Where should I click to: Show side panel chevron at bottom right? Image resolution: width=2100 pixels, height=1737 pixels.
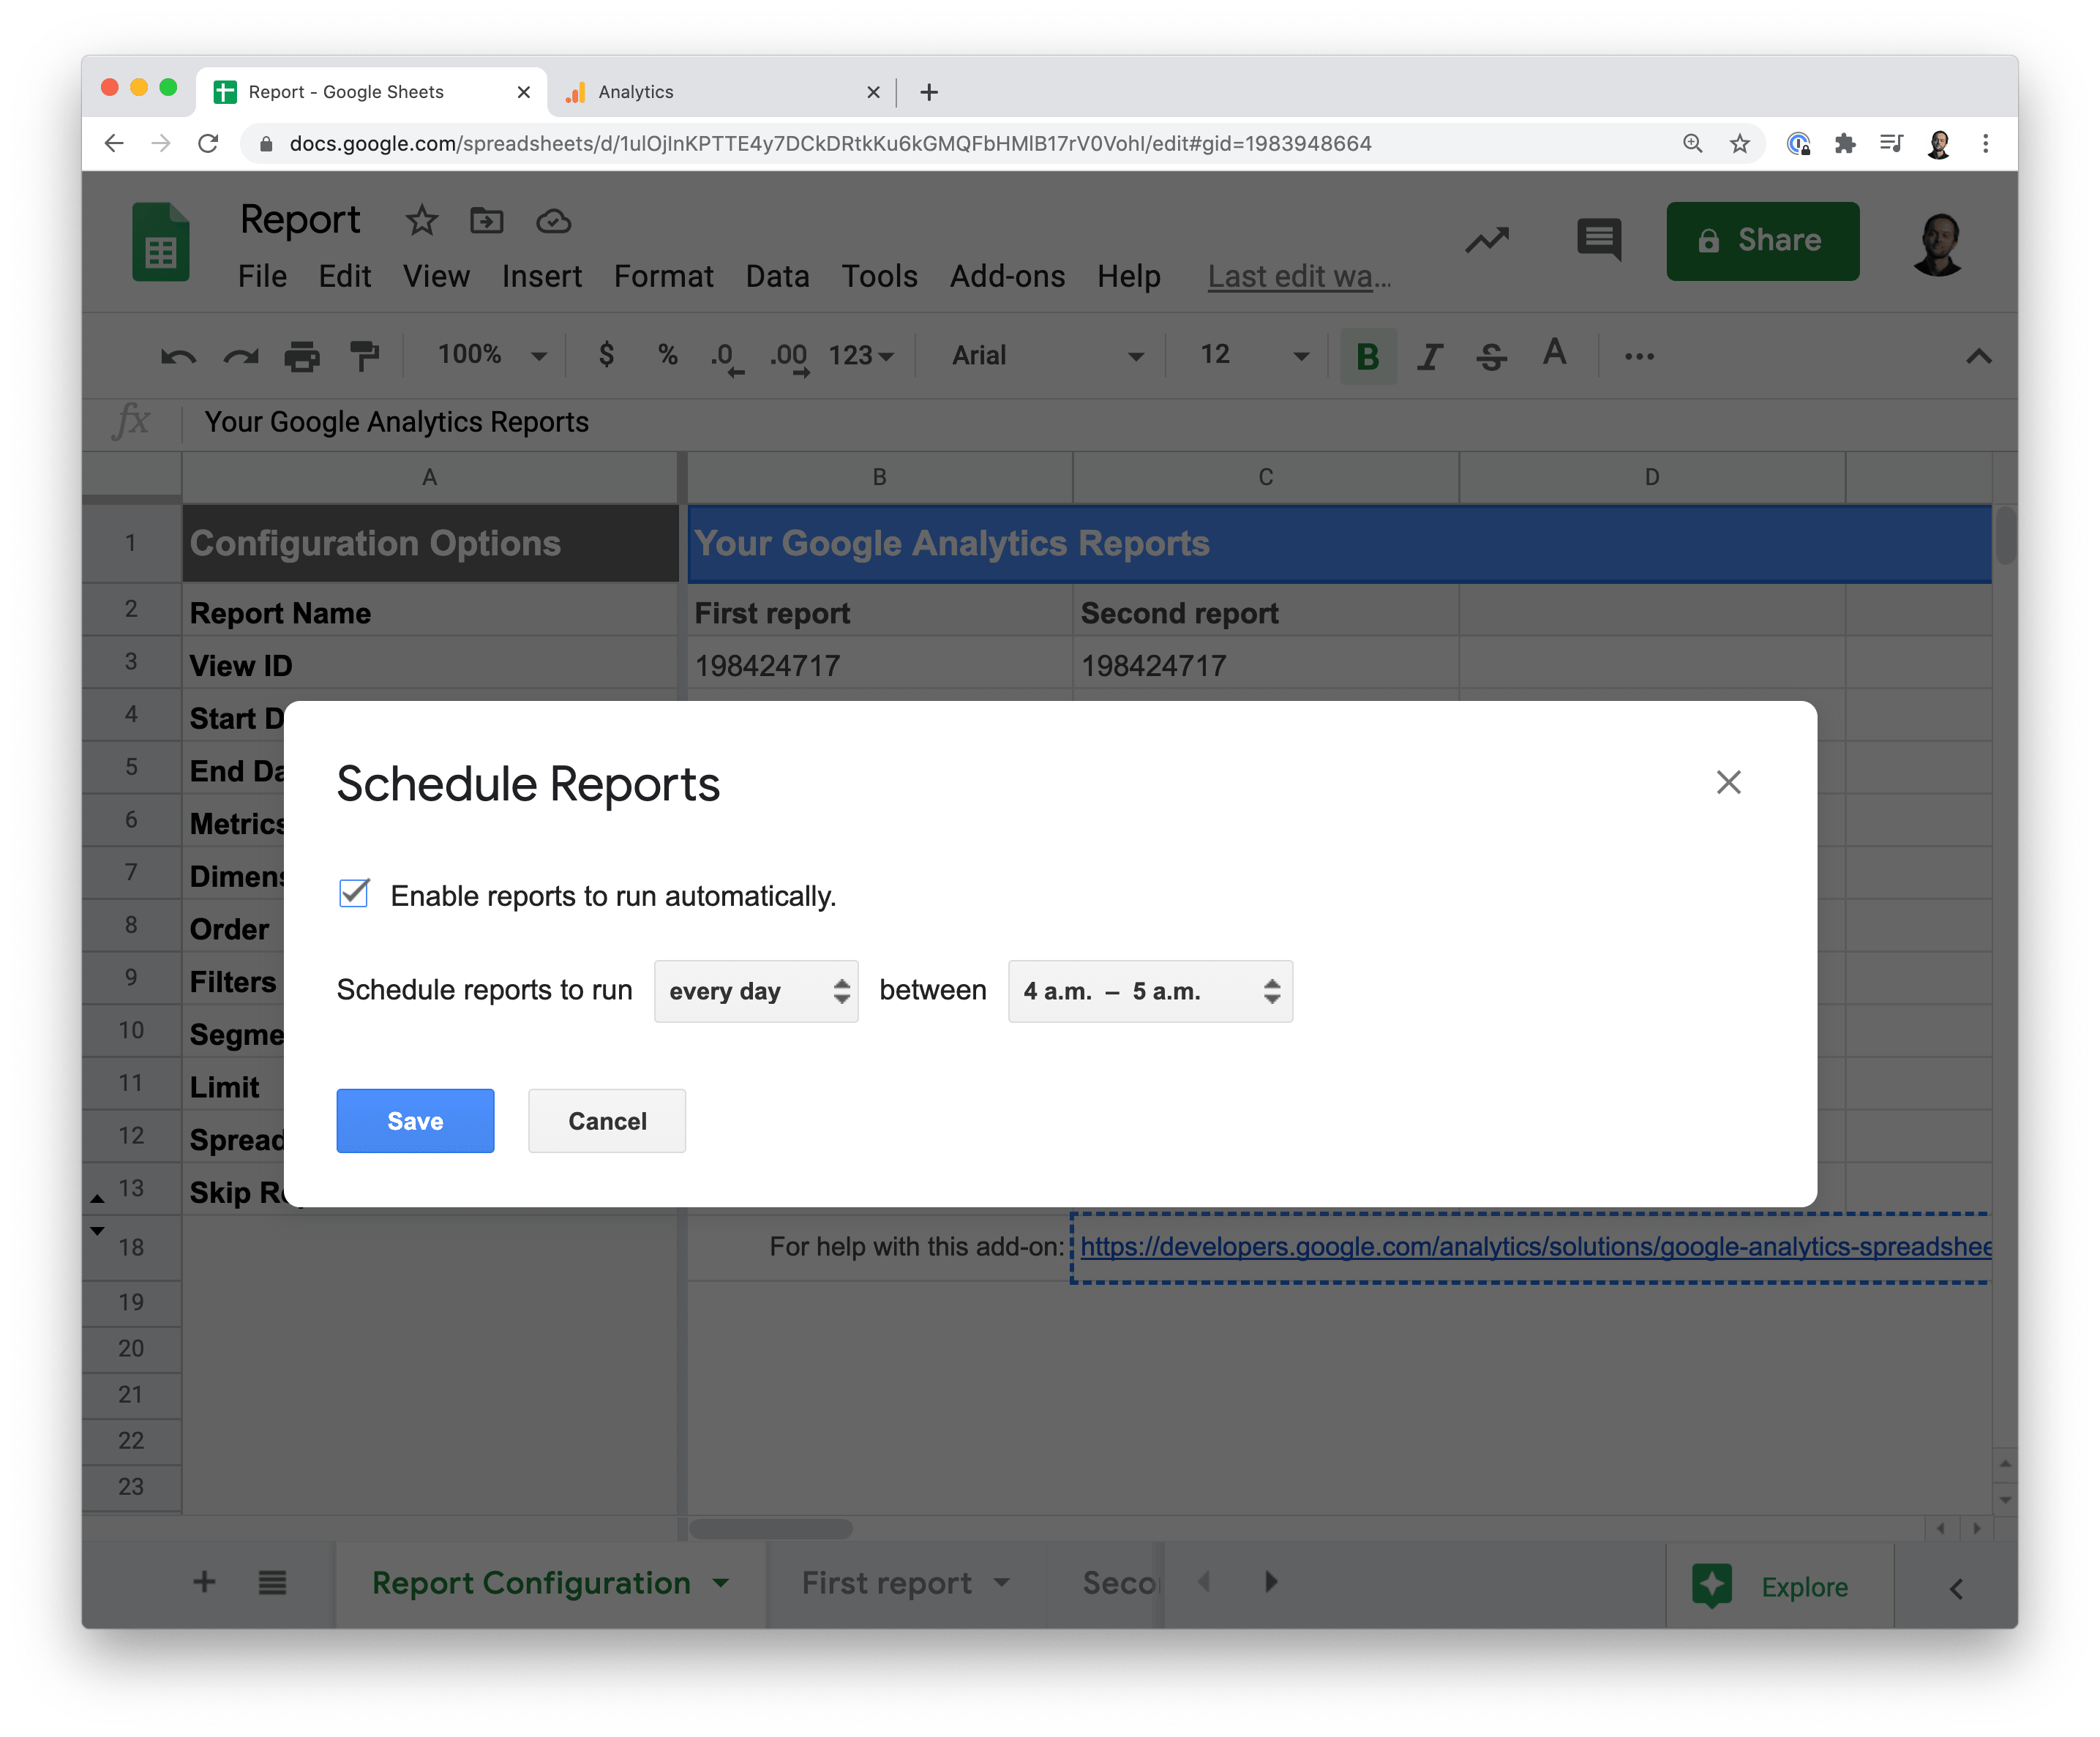tap(1956, 1588)
